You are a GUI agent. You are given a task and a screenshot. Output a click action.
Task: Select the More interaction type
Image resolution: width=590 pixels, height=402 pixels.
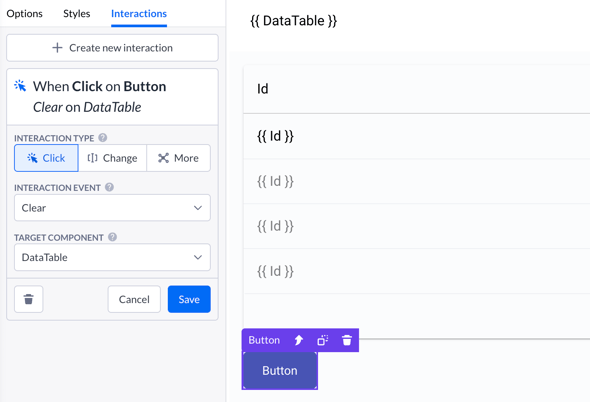(178, 158)
